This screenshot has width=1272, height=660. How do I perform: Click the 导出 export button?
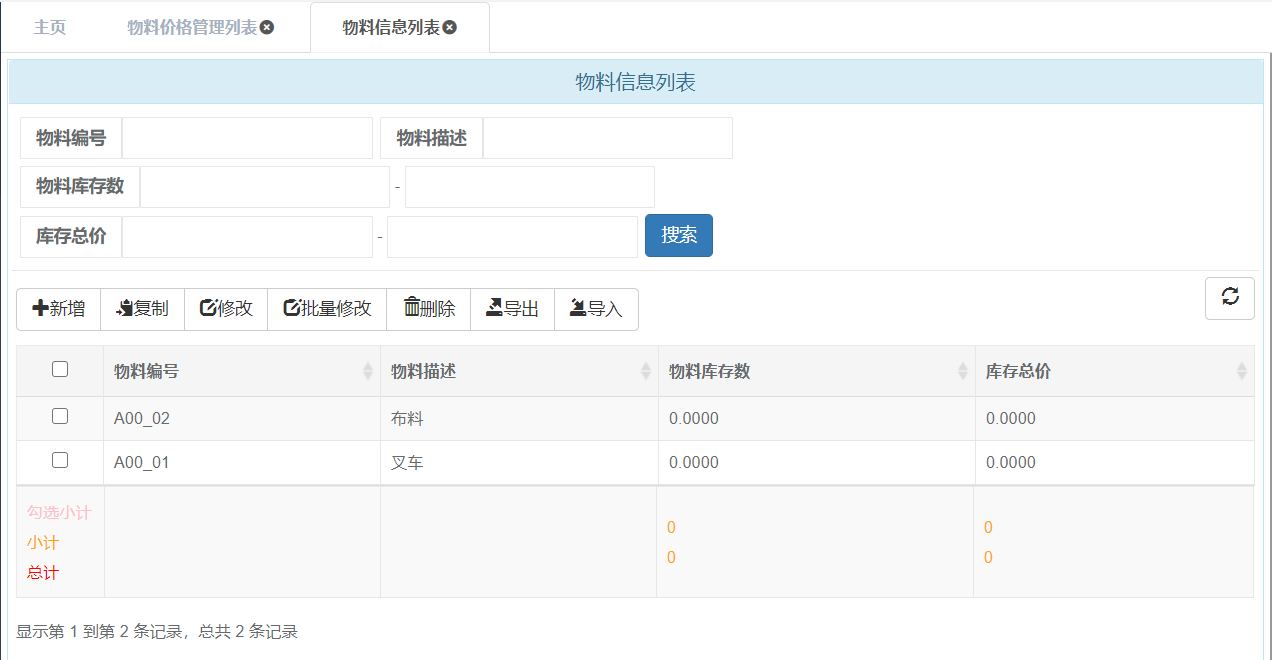(513, 309)
